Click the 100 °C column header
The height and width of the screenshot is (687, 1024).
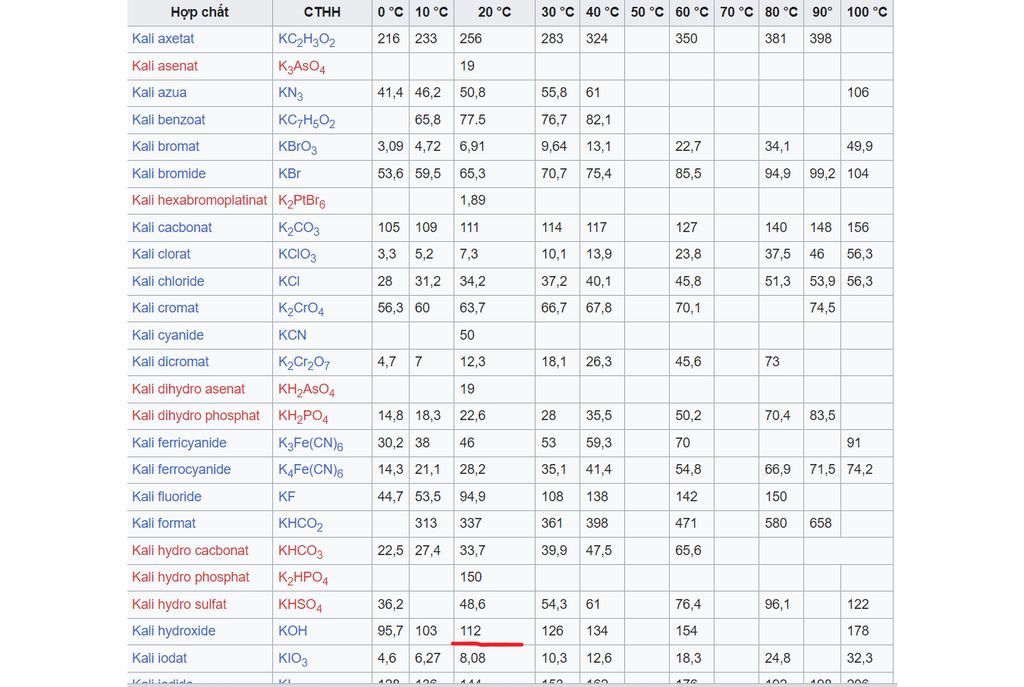point(867,12)
